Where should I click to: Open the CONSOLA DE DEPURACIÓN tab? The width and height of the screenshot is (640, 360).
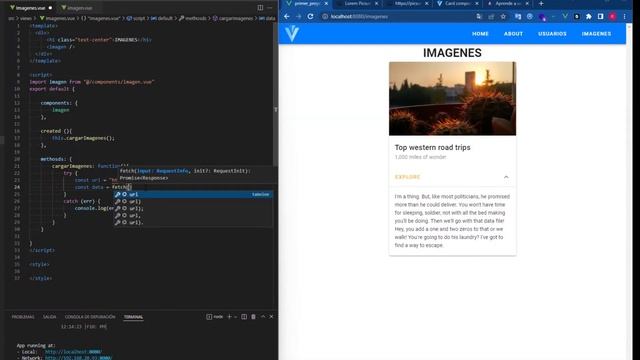(x=90, y=317)
